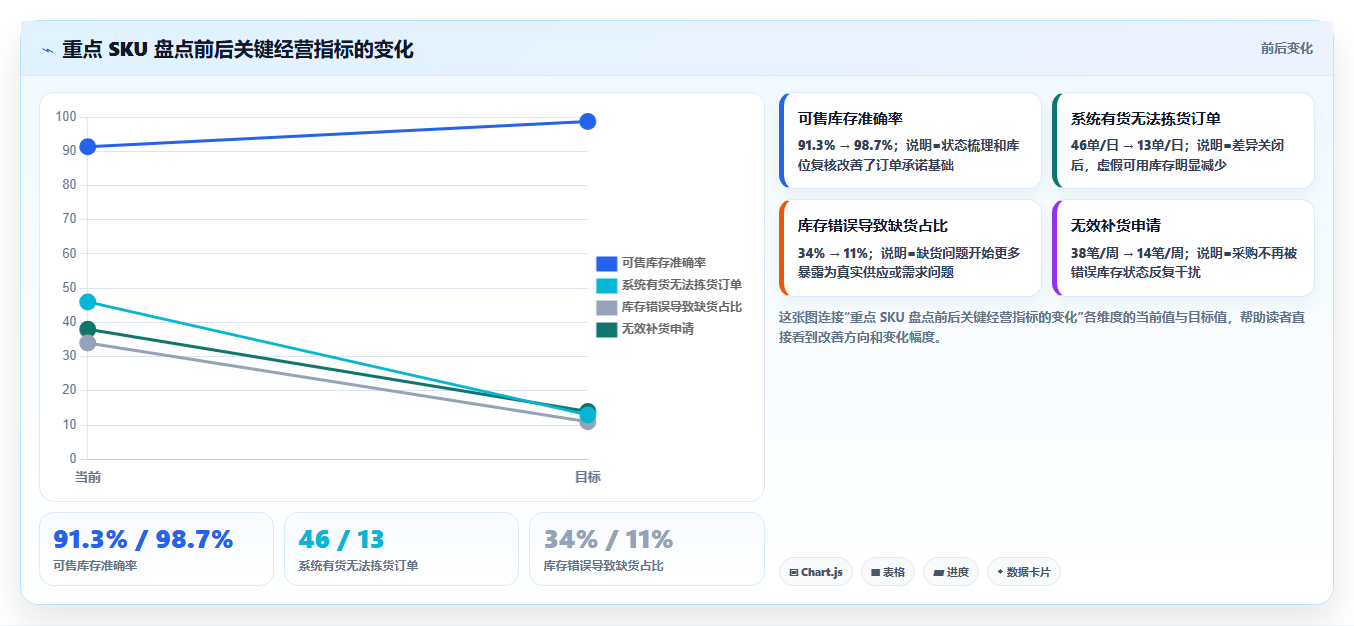
Task: Click the 34% / 11% stat card
Action: point(646,549)
